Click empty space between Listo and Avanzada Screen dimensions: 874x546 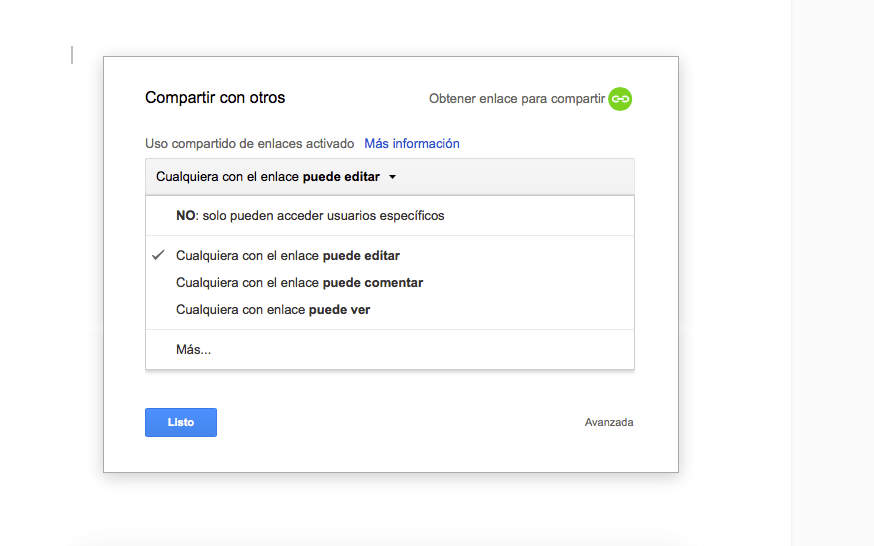click(x=400, y=422)
